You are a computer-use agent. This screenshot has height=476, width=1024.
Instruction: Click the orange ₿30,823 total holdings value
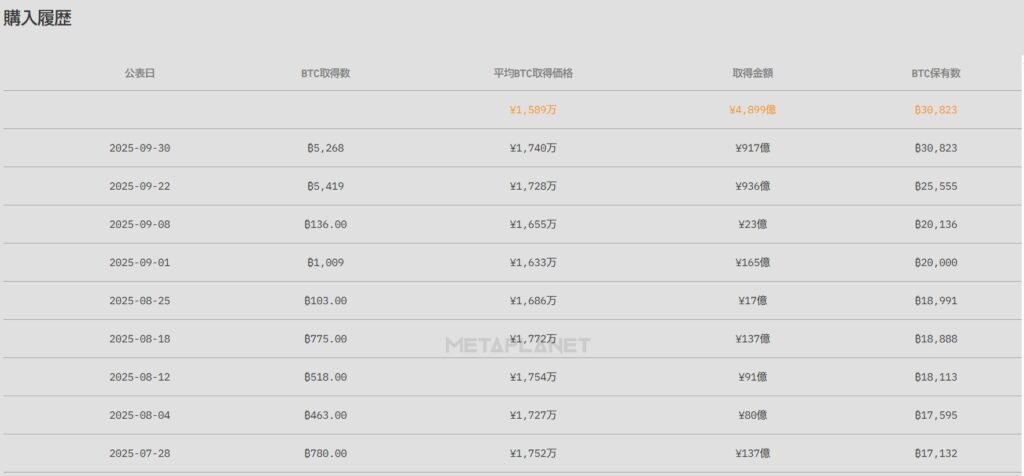(936, 110)
